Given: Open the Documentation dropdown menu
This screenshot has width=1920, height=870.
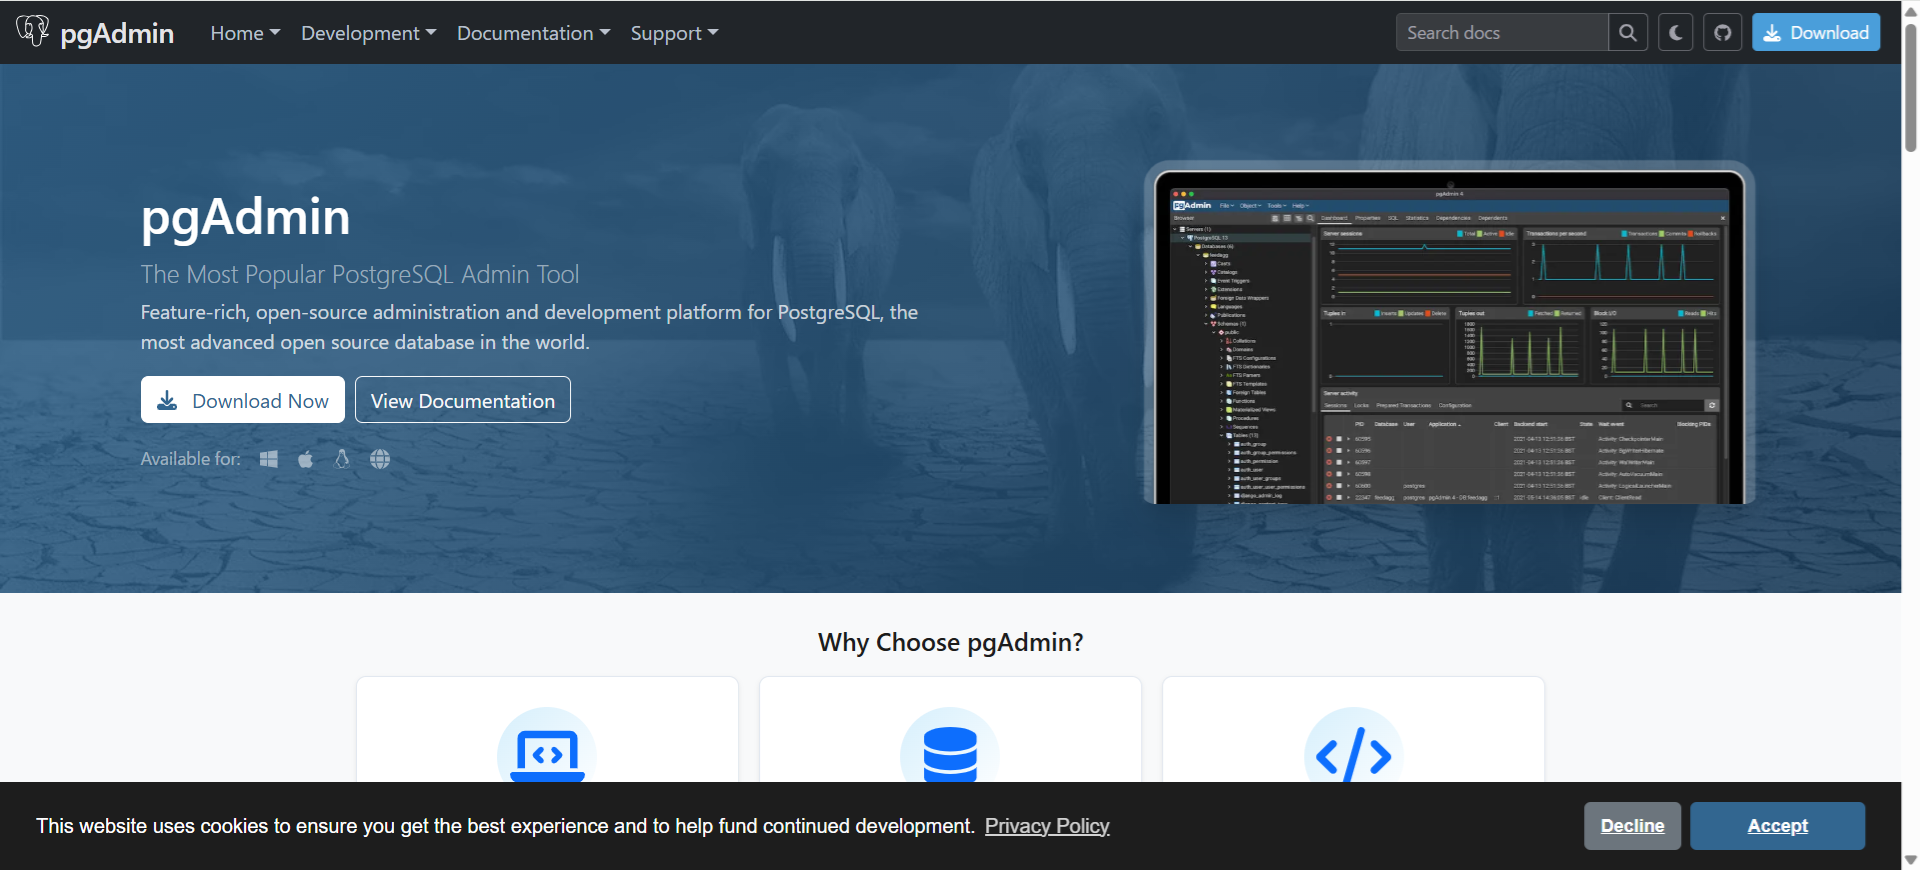Looking at the screenshot, I should click(x=533, y=33).
